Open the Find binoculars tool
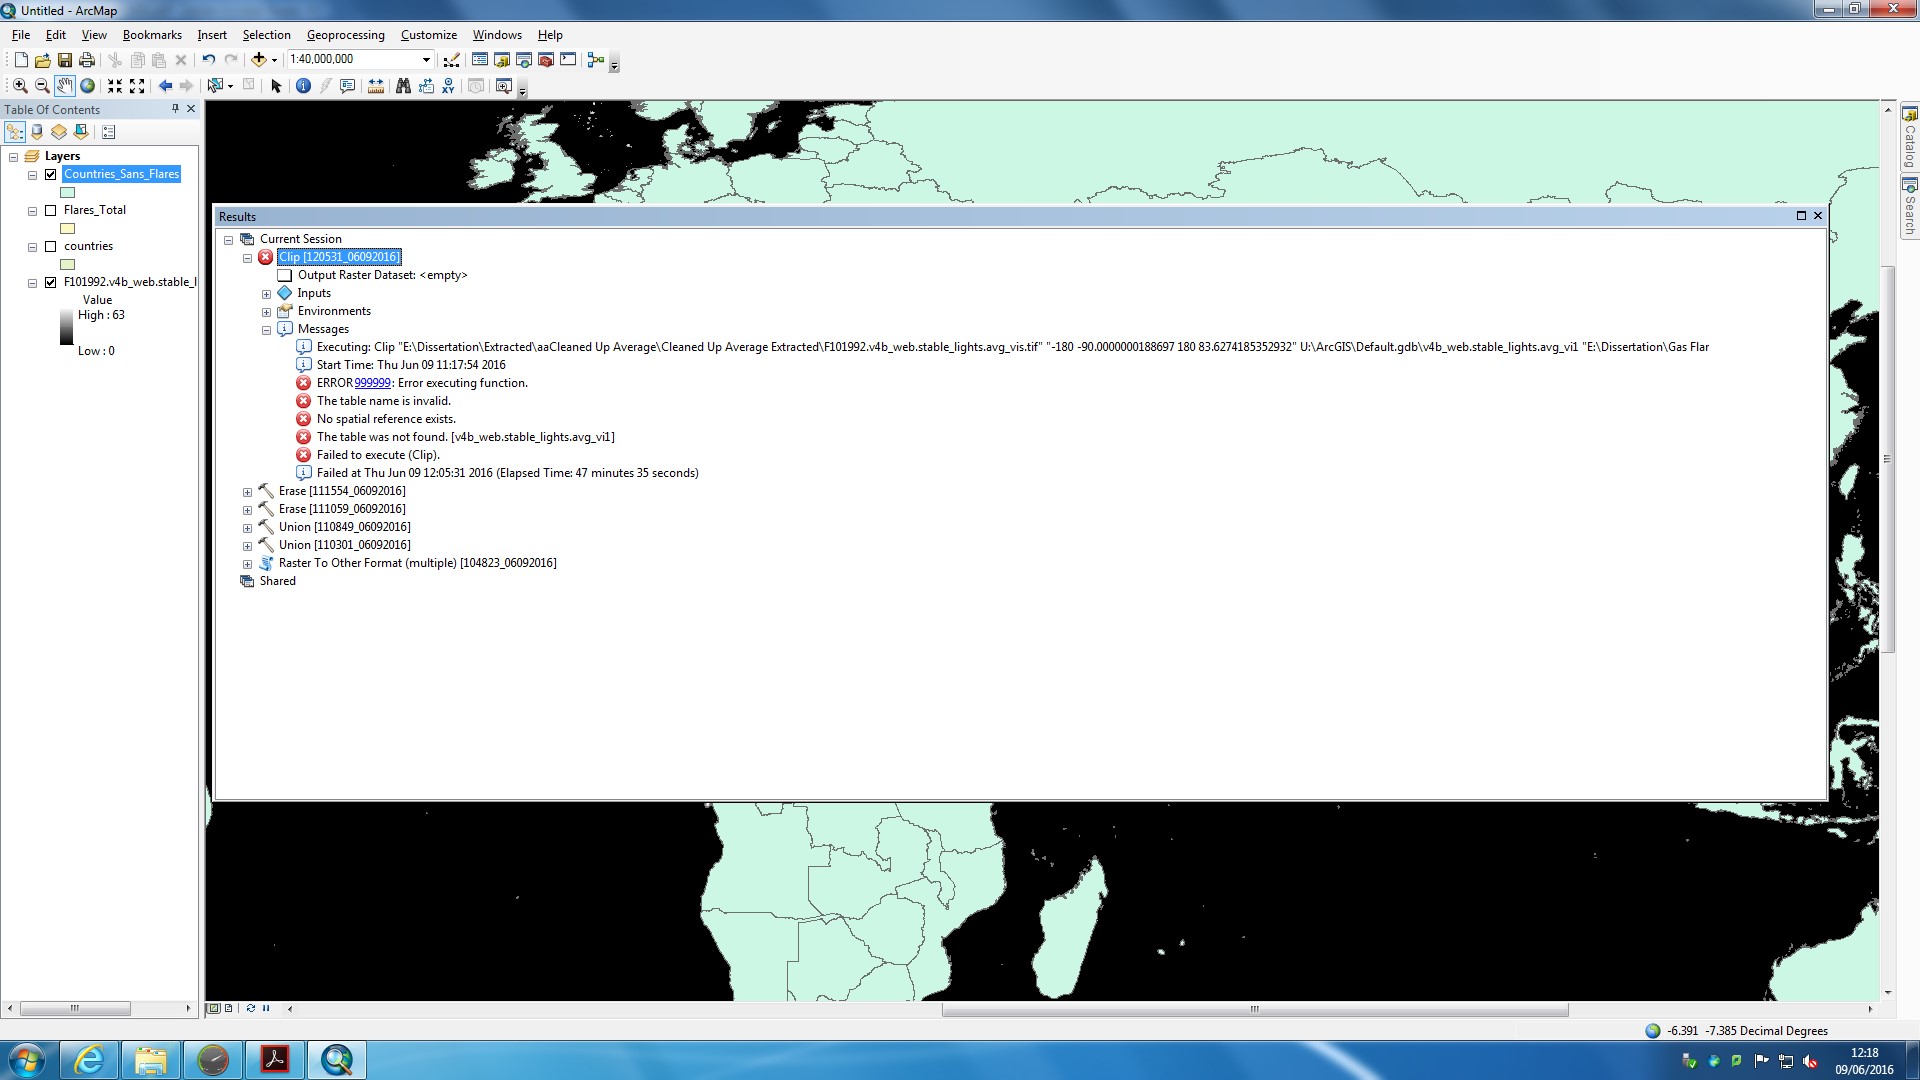Viewport: 1920px width, 1080px height. click(x=403, y=86)
